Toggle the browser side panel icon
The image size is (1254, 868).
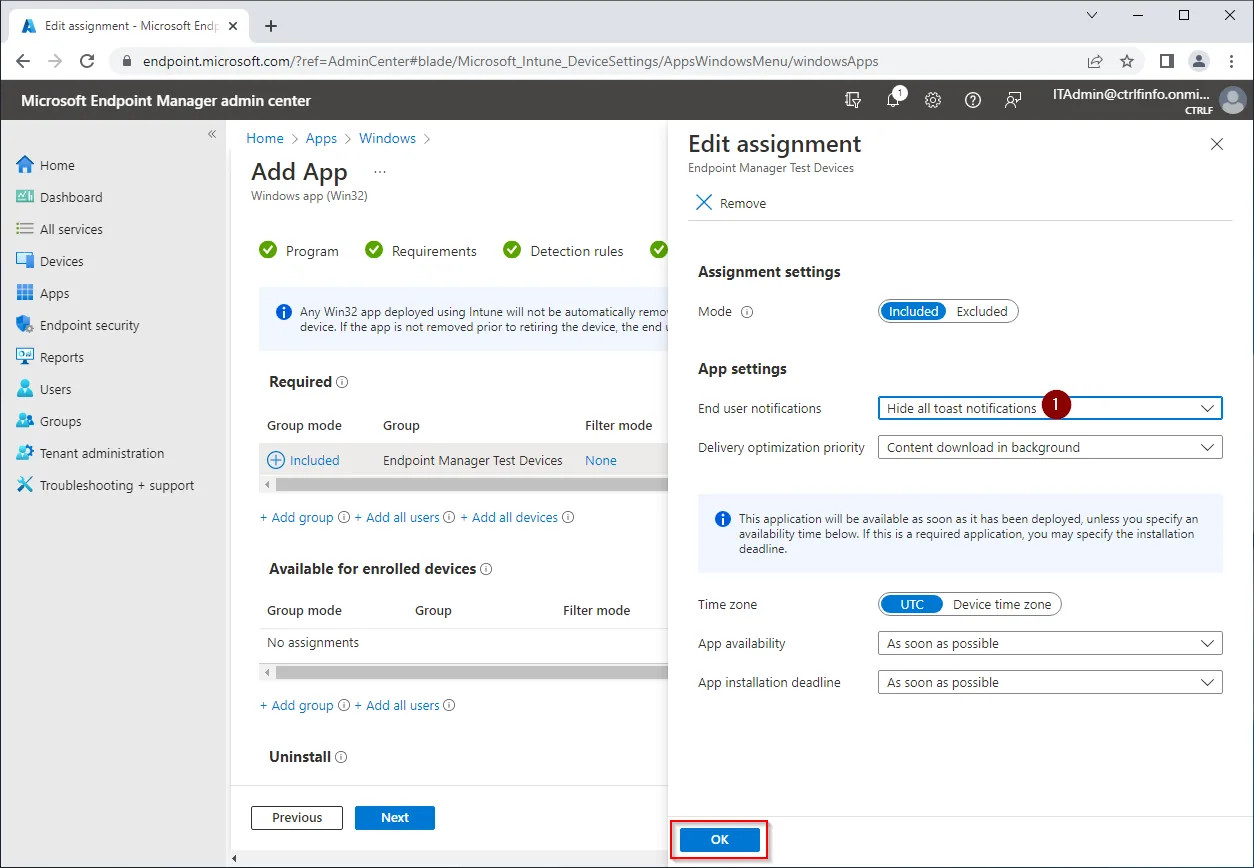[1166, 61]
